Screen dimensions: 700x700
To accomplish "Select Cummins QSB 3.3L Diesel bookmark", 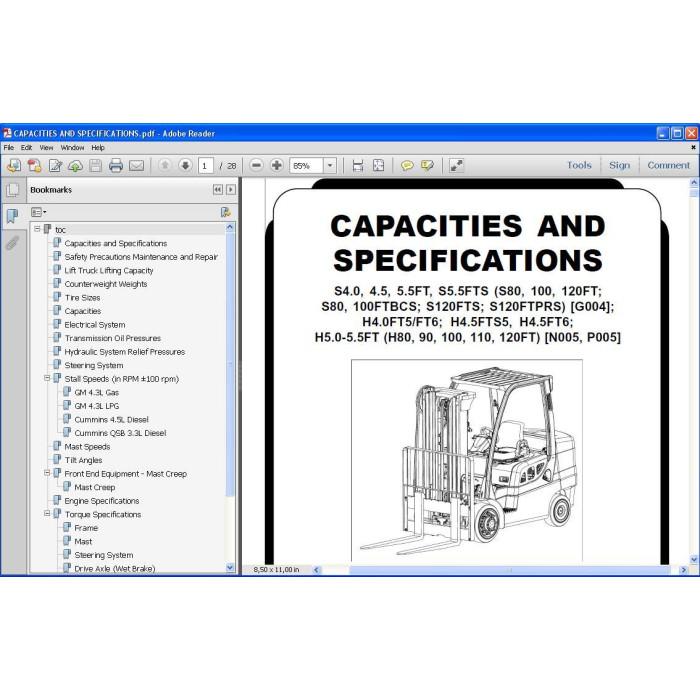I will (120, 433).
